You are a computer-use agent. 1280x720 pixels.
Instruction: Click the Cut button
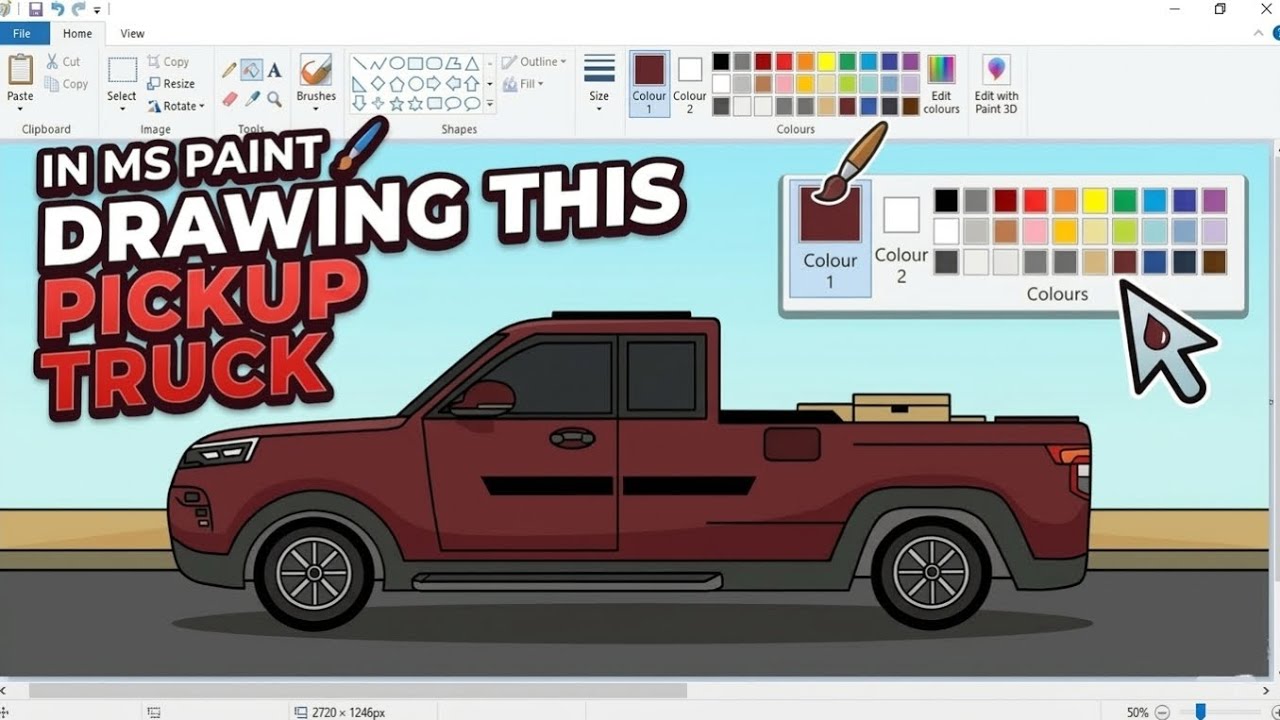pos(62,62)
